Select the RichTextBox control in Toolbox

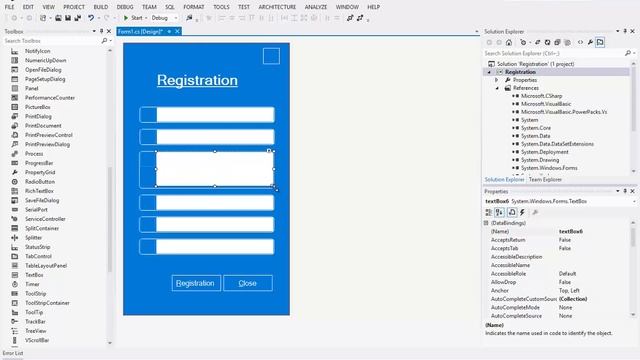click(x=39, y=191)
